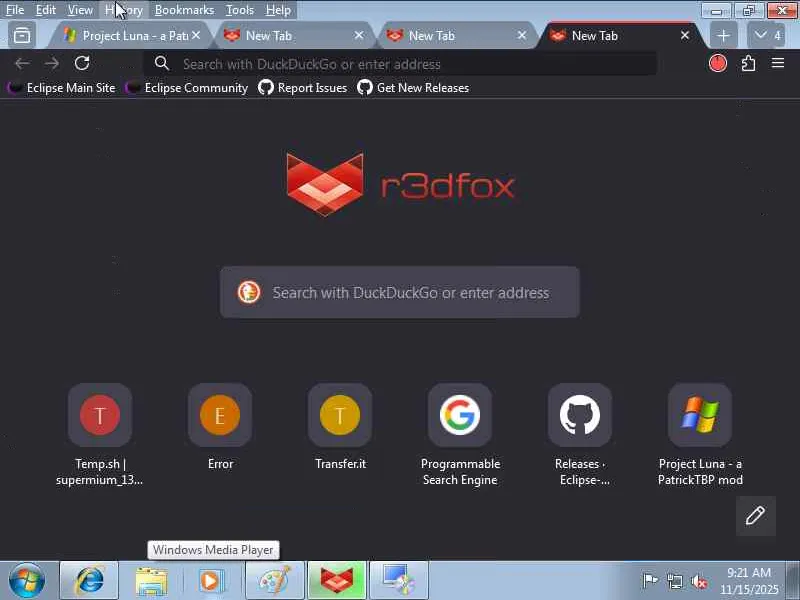Open the Windows Start button
The image size is (800, 600).
tap(27, 581)
